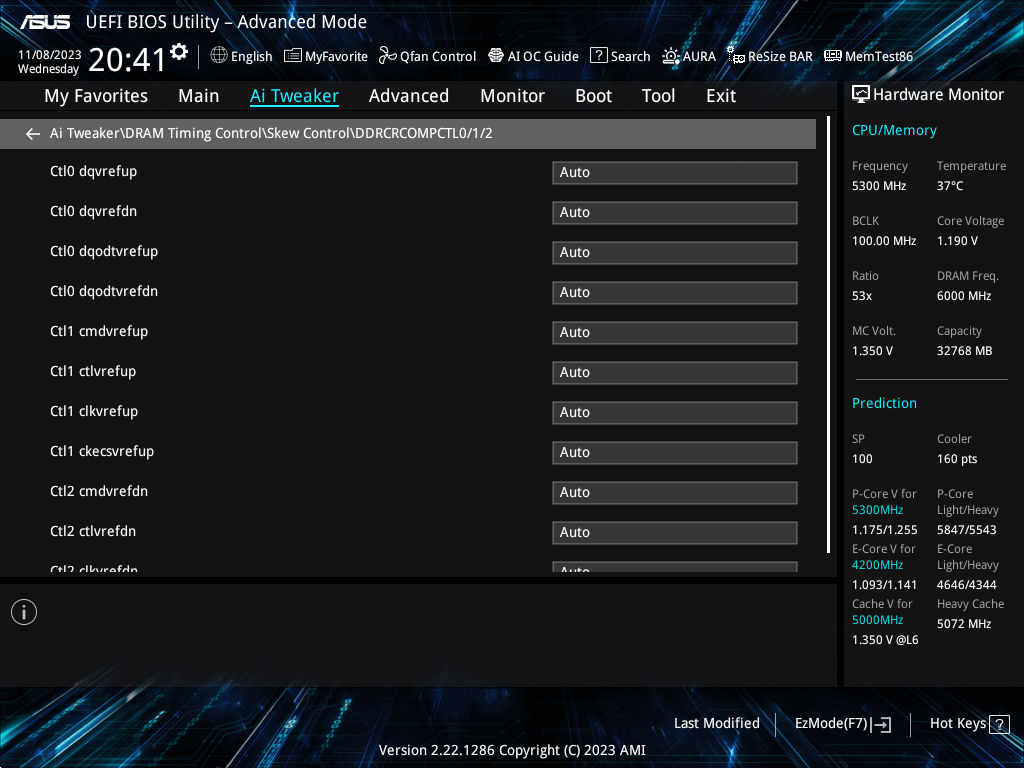
Task: Click the EzMode exit arrow icon
Action: 881,724
